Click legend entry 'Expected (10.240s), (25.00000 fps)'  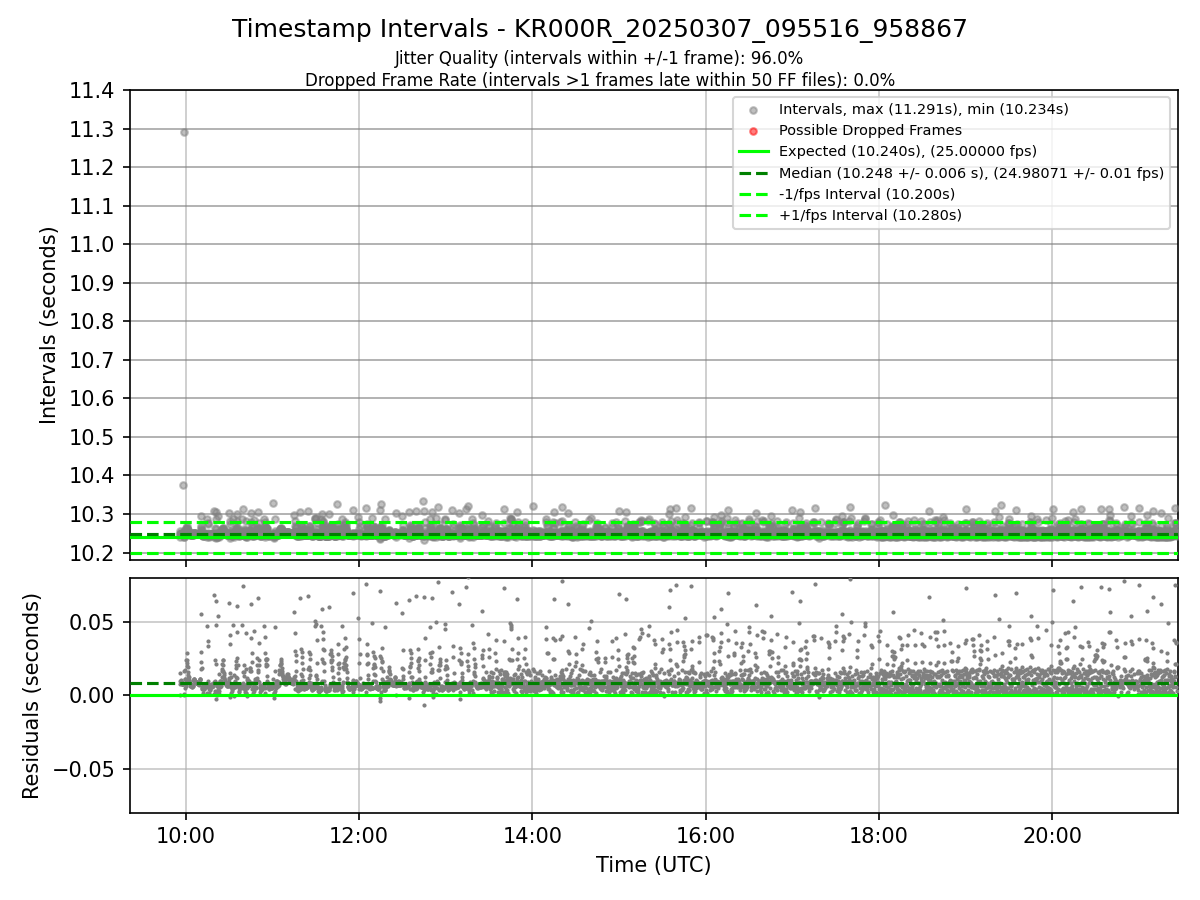tap(908, 151)
